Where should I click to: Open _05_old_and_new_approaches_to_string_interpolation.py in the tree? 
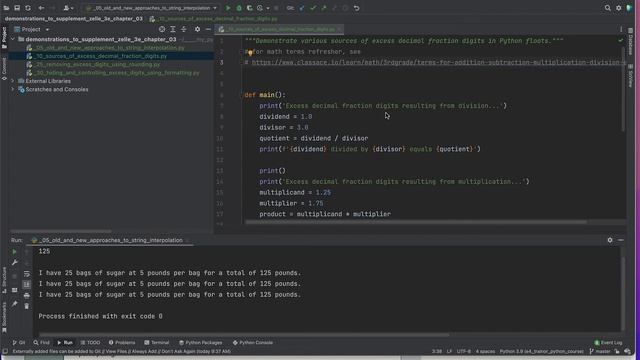(x=109, y=48)
